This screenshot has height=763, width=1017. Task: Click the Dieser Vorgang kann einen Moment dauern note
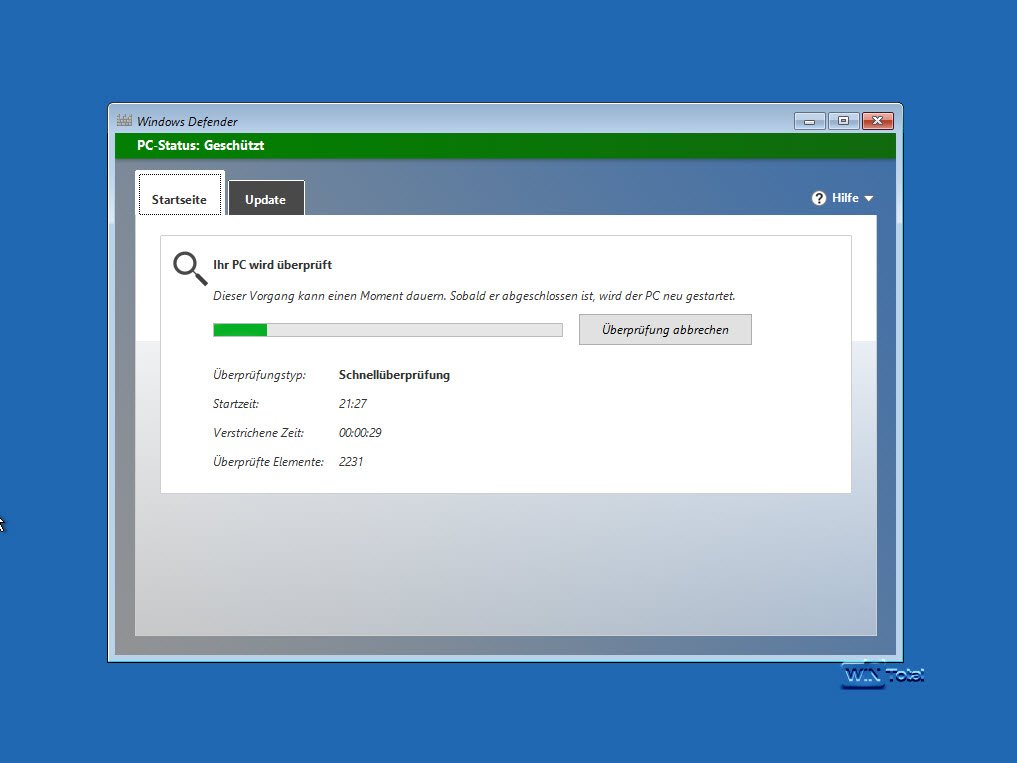[x=474, y=296]
